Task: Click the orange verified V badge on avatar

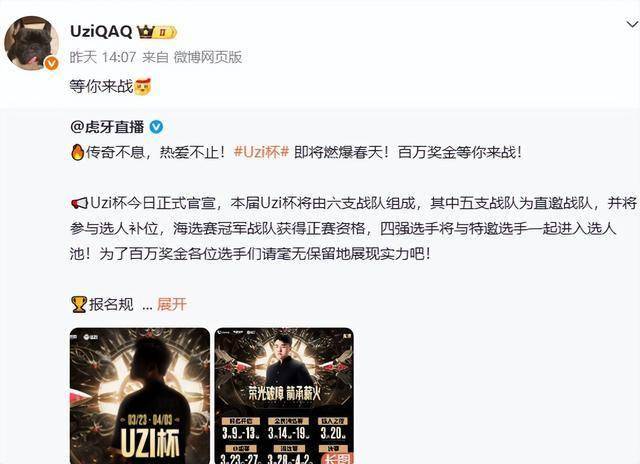Action: pos(51,63)
